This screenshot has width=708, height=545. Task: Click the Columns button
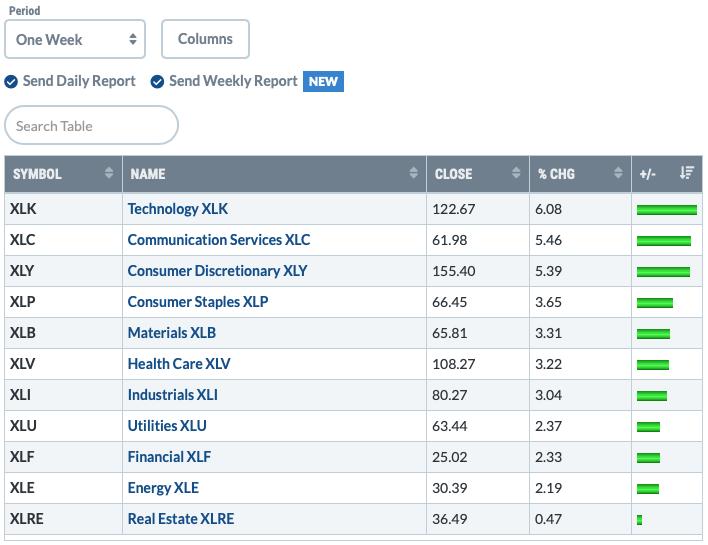[x=205, y=39]
